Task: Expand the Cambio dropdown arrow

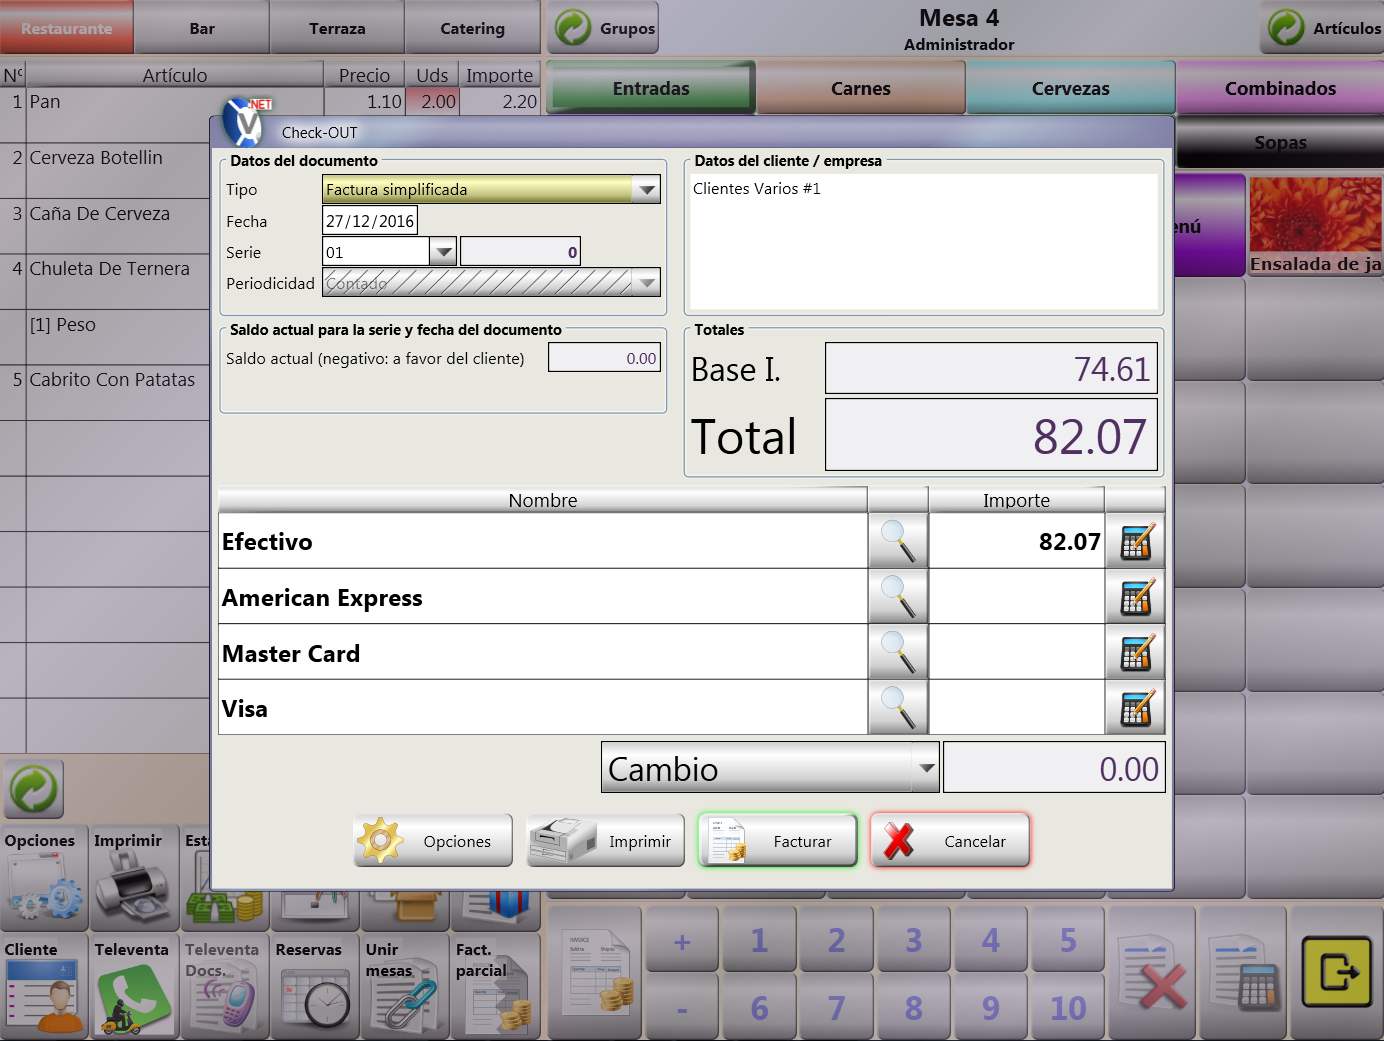Action: [x=926, y=768]
